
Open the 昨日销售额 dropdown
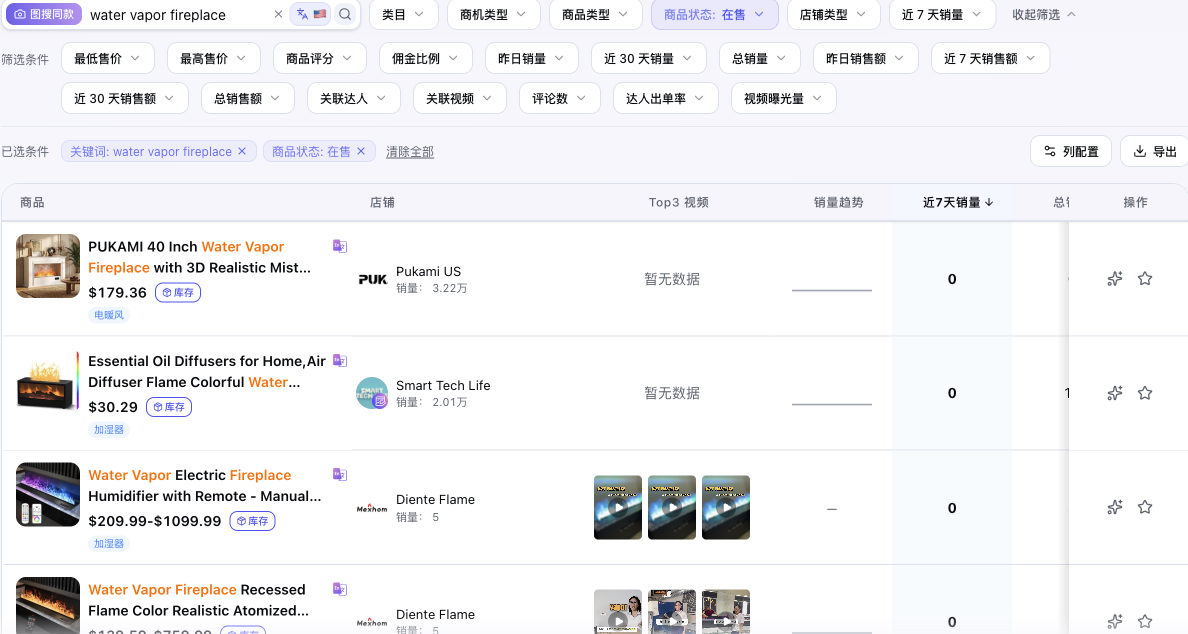pos(866,58)
